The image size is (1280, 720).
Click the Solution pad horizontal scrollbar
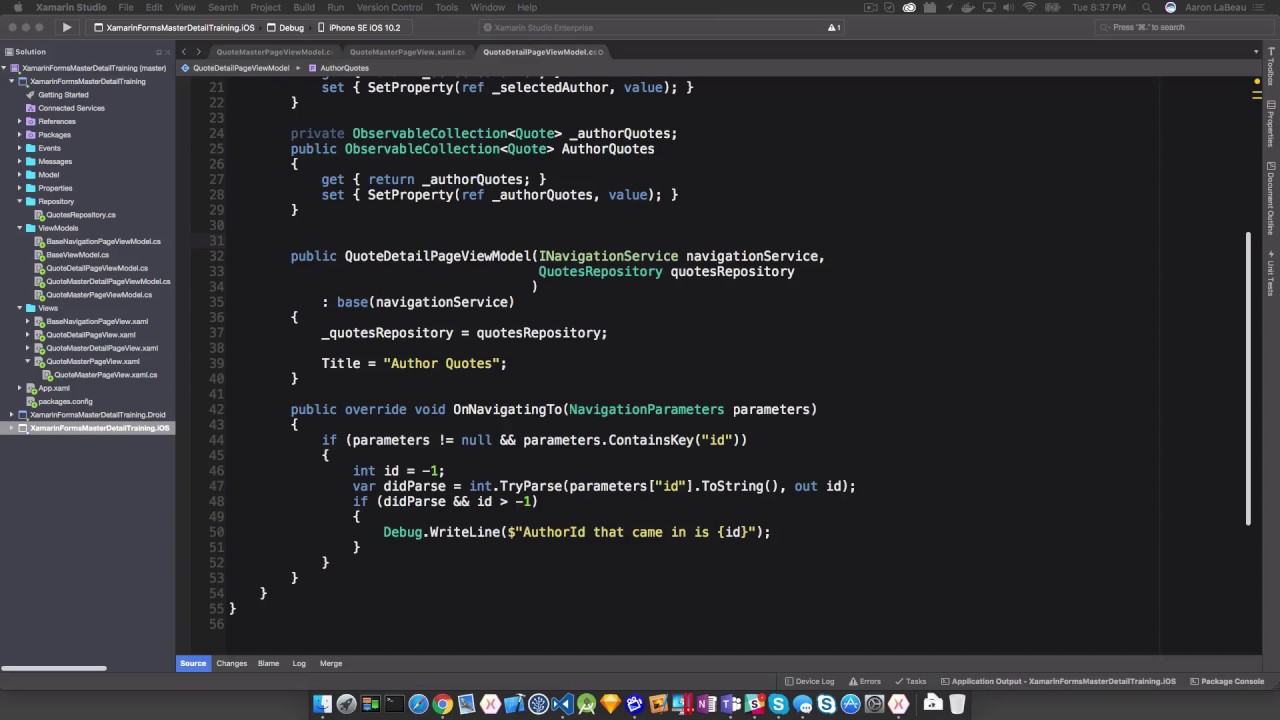pos(54,668)
